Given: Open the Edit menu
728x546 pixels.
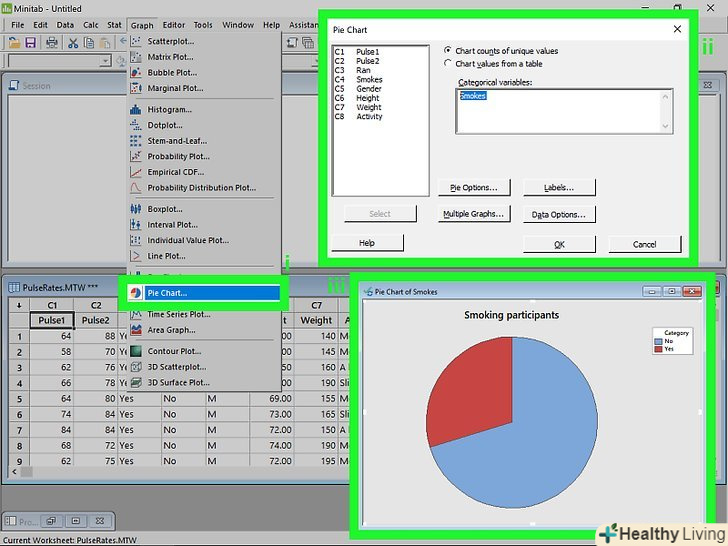Looking at the screenshot, I should click(x=40, y=25).
